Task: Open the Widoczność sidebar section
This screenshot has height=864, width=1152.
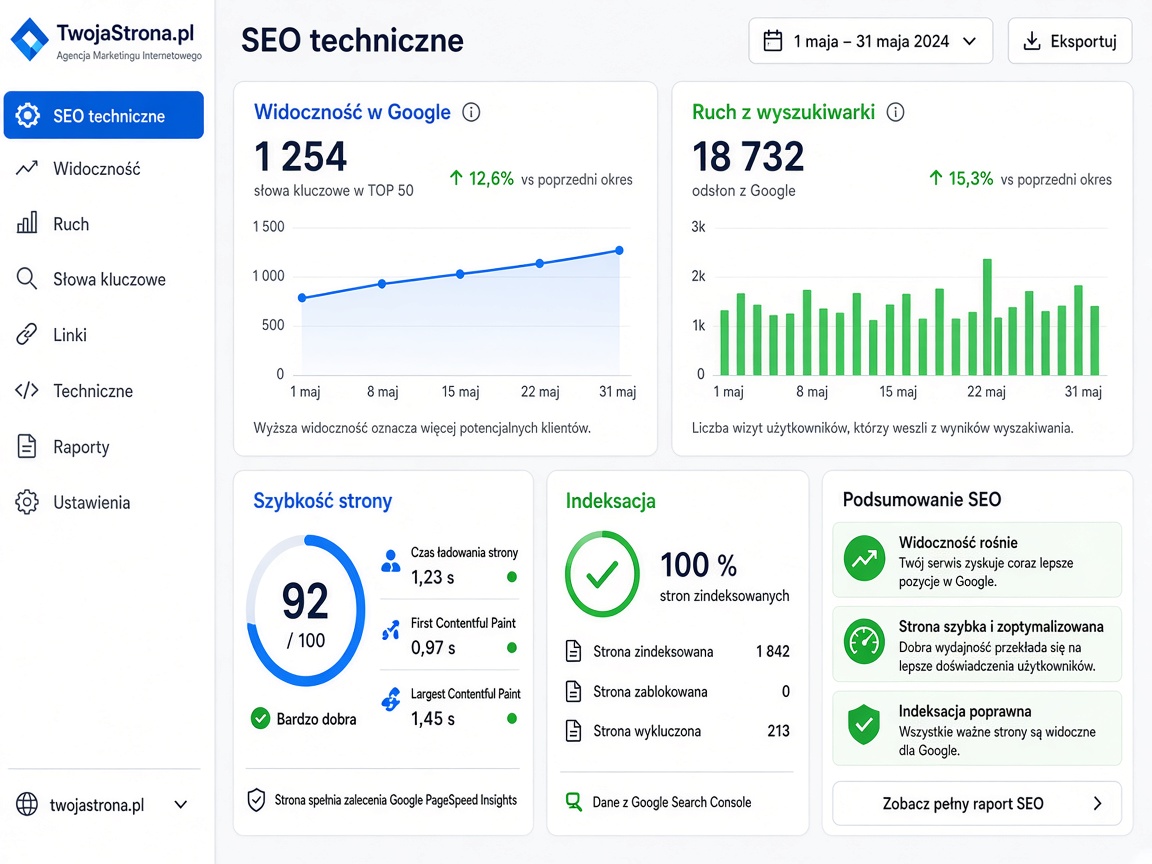Action: tap(104, 168)
